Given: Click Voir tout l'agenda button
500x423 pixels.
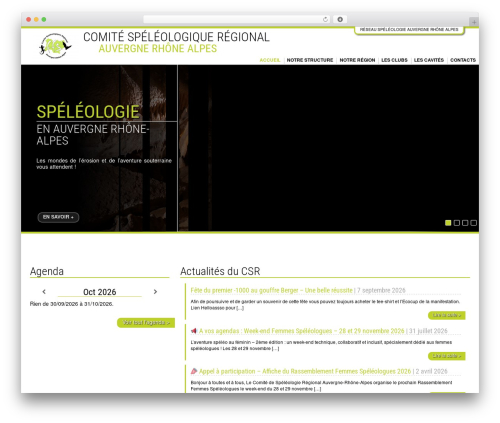Looking at the screenshot, I should [146, 323].
